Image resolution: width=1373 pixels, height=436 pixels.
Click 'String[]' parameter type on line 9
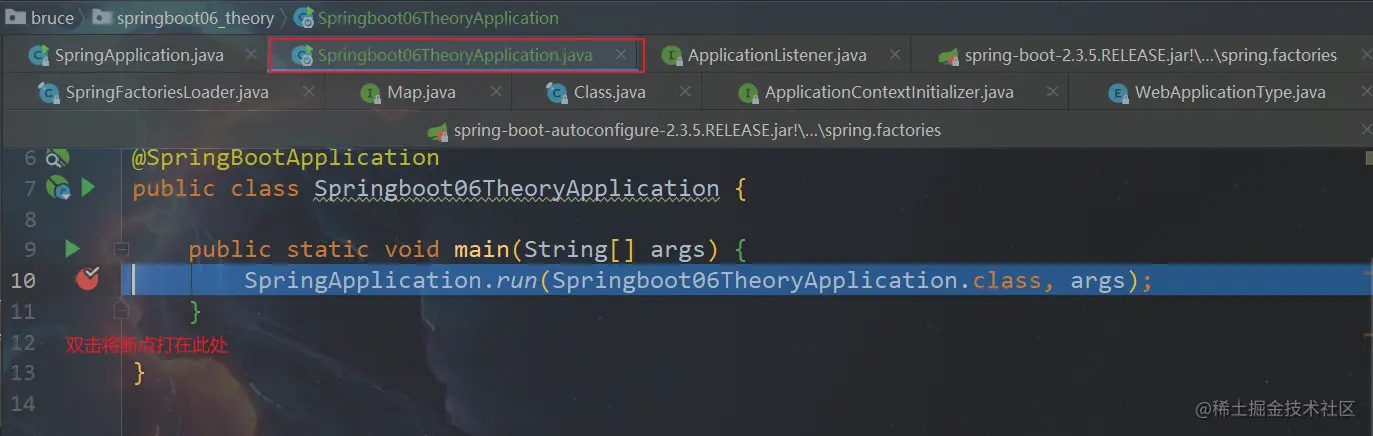point(580,249)
